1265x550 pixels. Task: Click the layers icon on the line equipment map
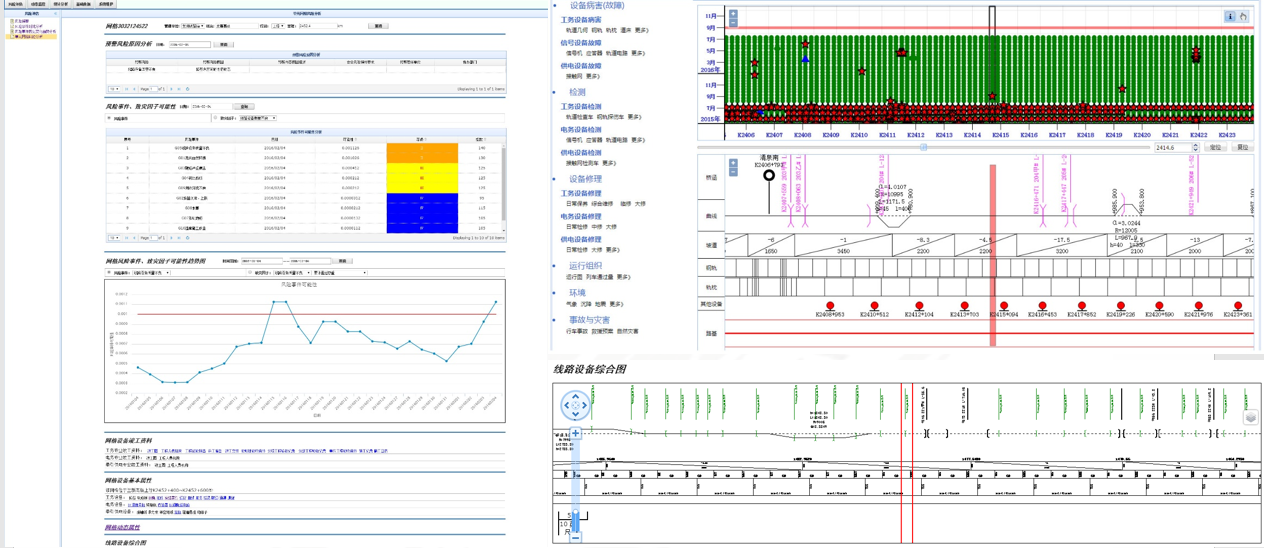(x=1250, y=418)
